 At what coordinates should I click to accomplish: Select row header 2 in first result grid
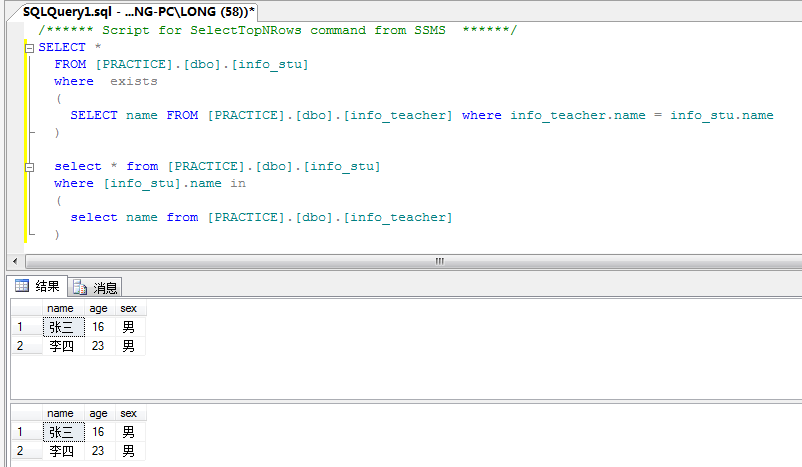tap(27, 346)
